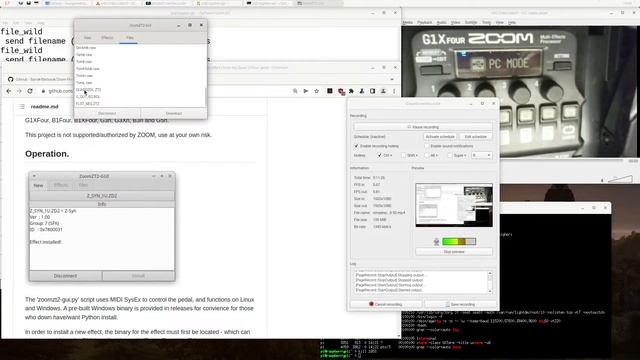640x360 pixels.
Task: Toggle the Super + hotkey modifier checkbox
Action: (450, 155)
